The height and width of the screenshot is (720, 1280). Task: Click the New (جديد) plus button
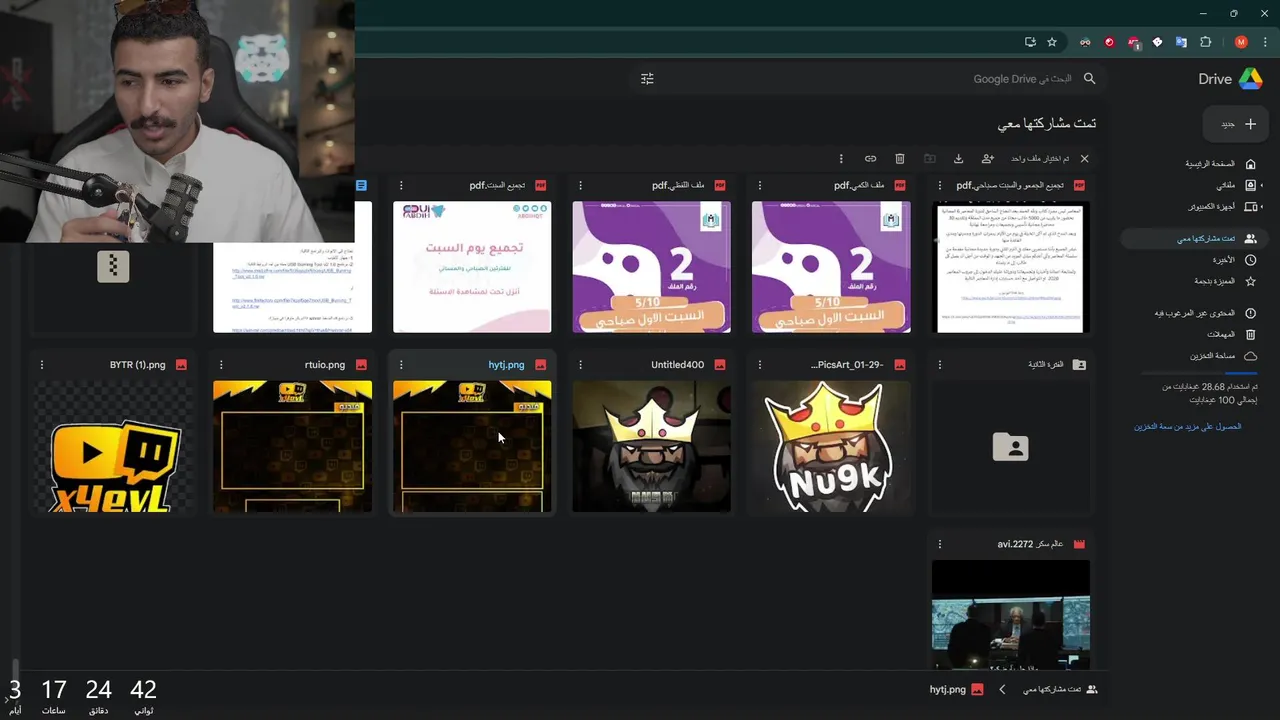click(x=1238, y=124)
